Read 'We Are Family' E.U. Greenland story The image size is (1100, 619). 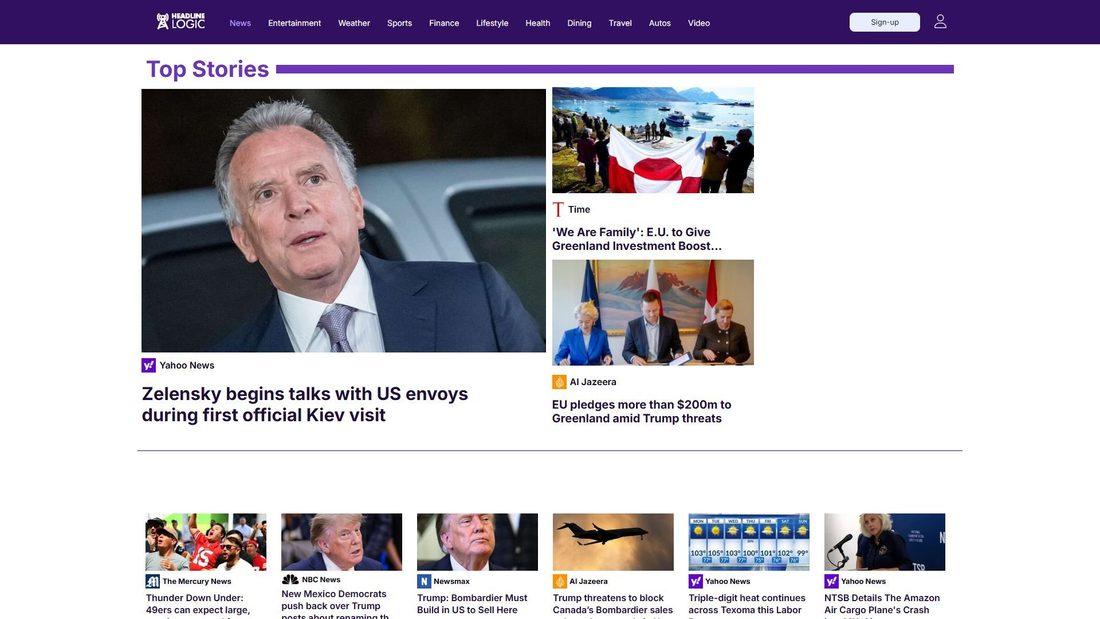(637, 239)
